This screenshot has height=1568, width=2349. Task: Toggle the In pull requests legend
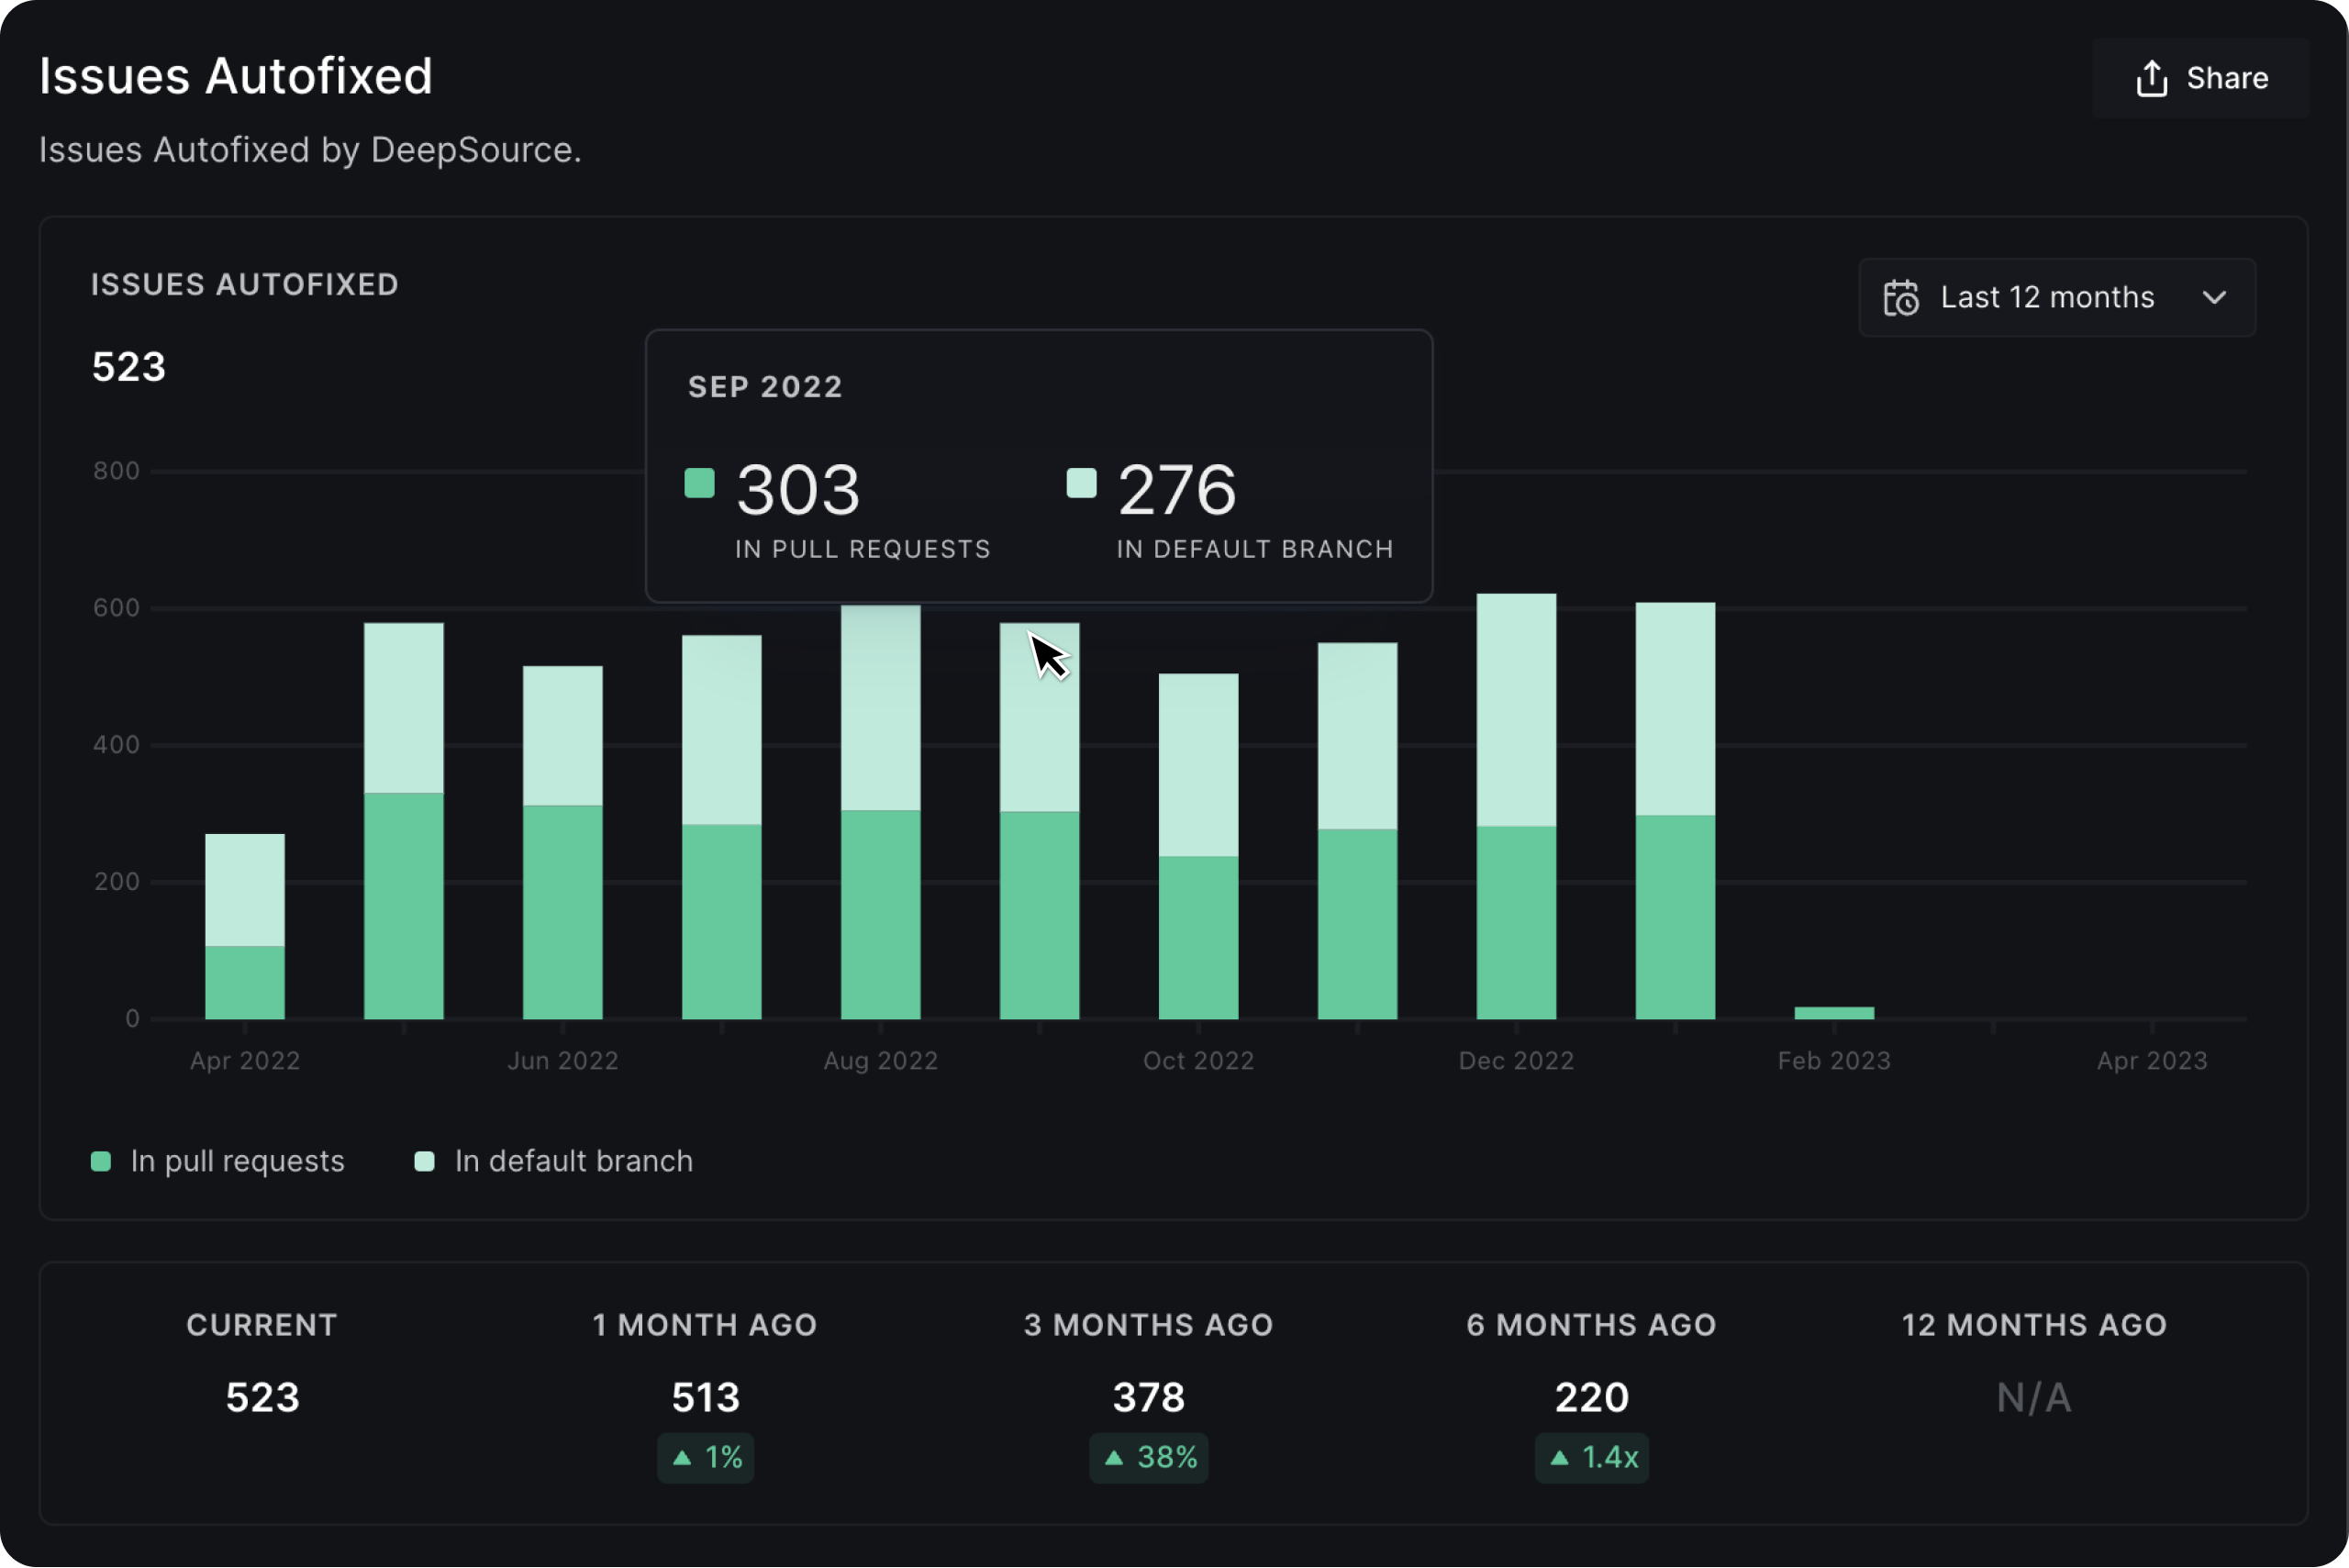coord(237,1161)
